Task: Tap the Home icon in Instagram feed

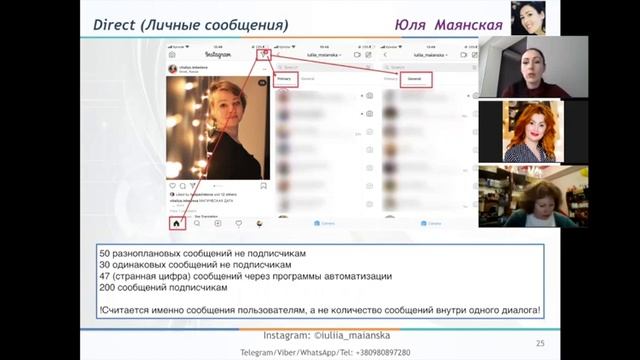Action: pos(176,223)
